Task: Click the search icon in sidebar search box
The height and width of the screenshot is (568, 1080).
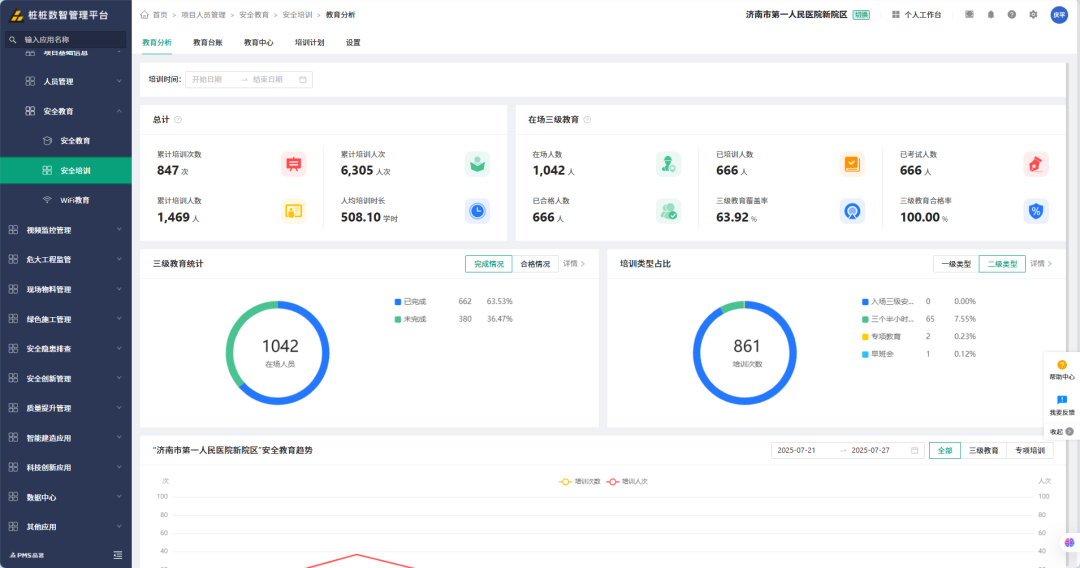Action: [12, 40]
